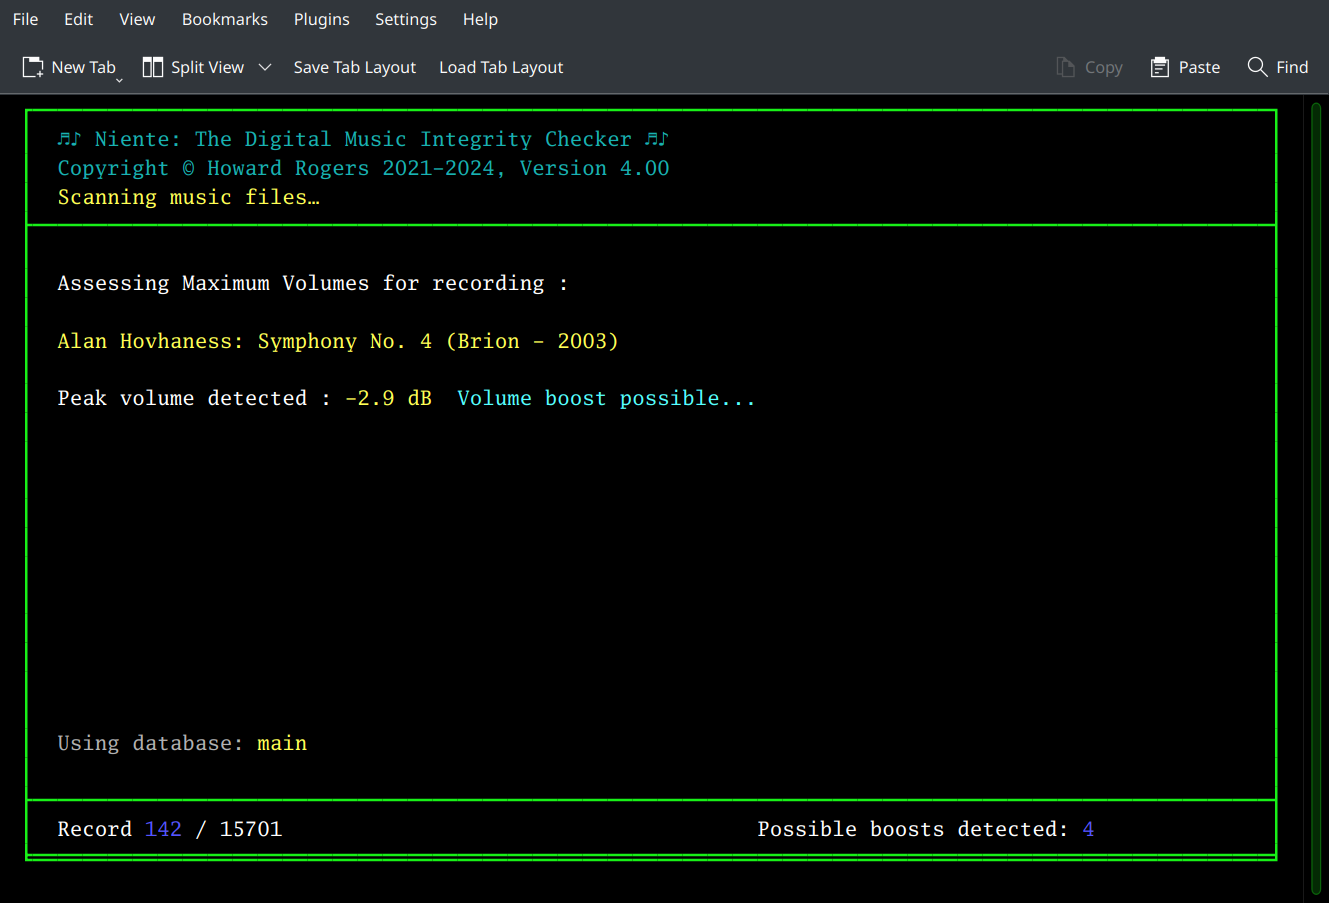Open the Settings menu

coord(406,19)
